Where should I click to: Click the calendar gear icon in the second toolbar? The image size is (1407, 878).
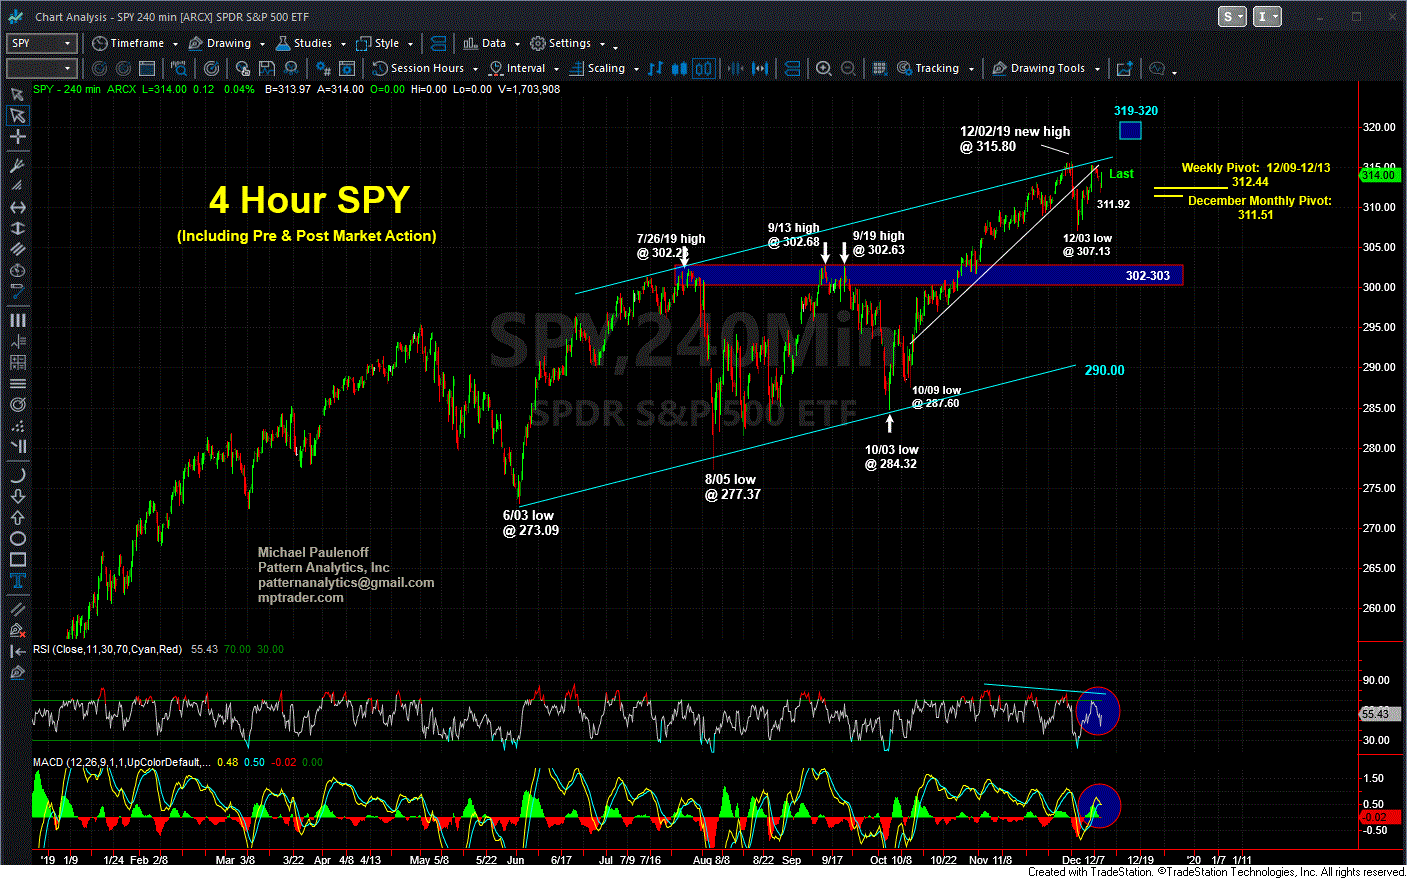pyautogui.click(x=347, y=68)
